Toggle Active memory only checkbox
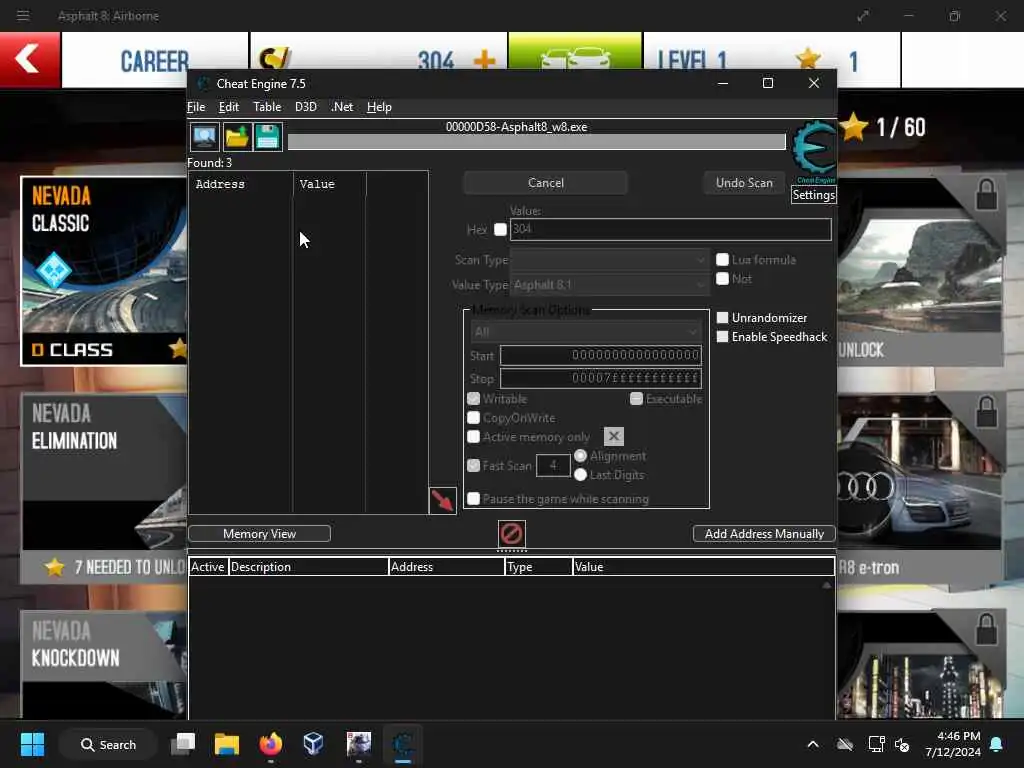This screenshot has width=1024, height=768. pos(473,437)
